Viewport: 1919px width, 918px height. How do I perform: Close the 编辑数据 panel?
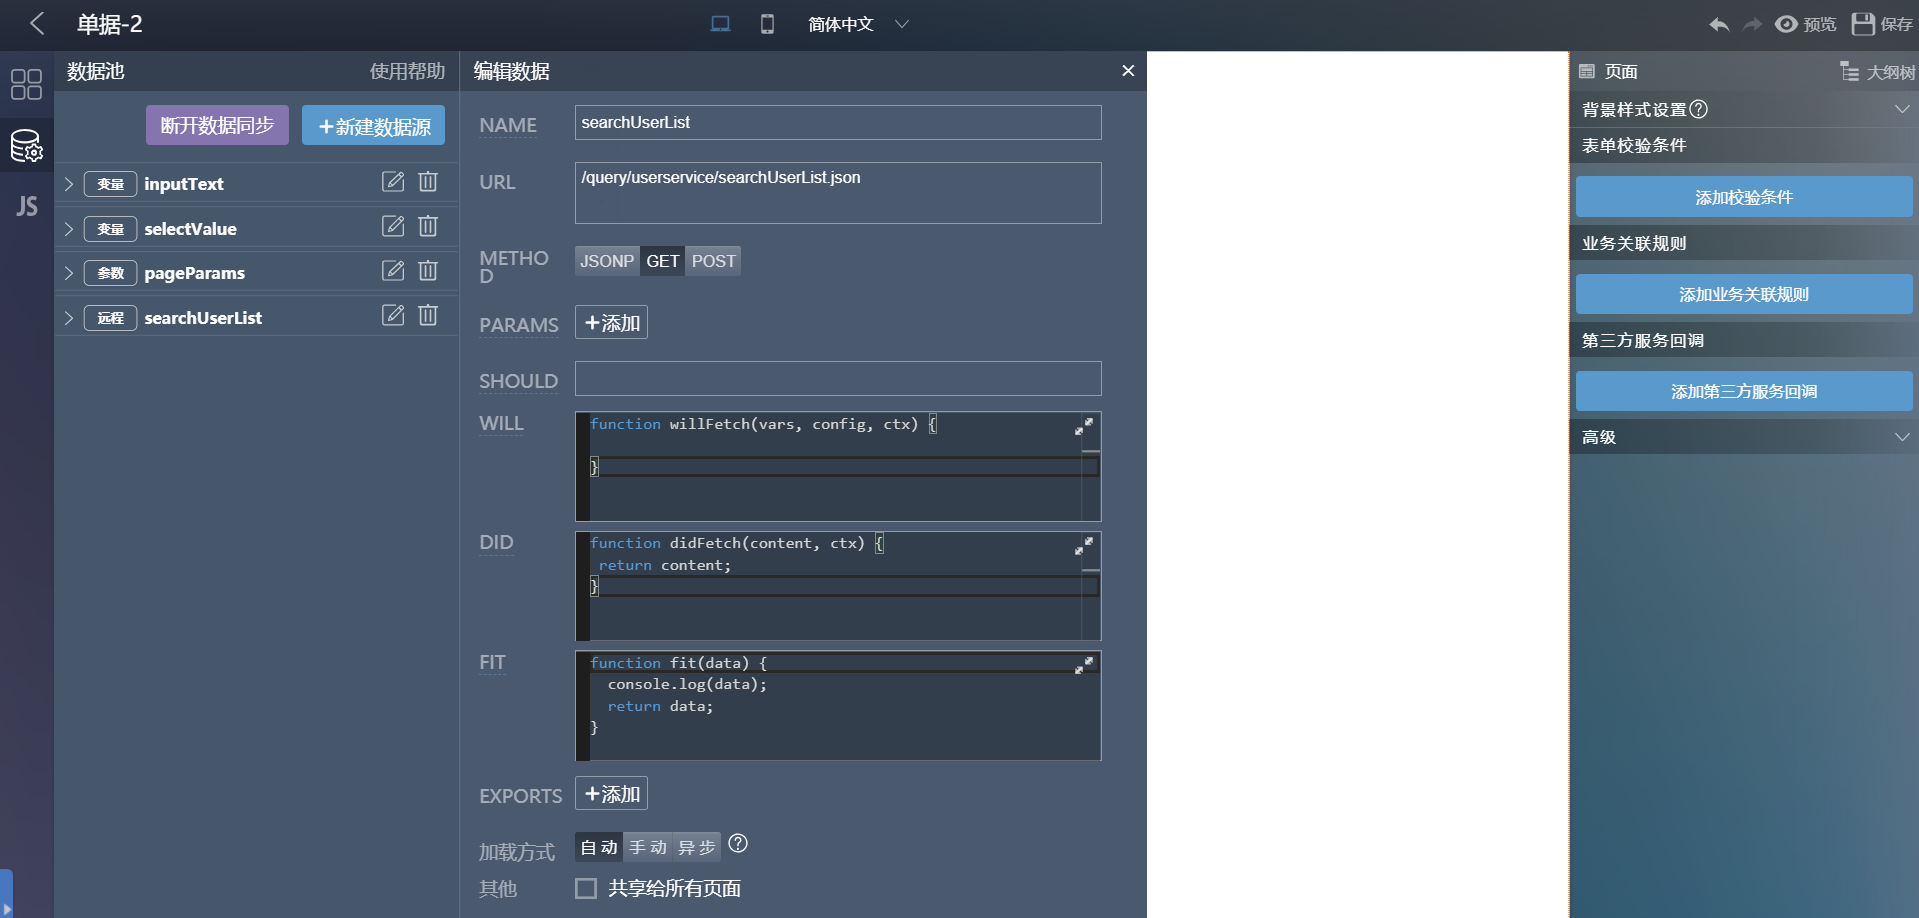tap(1128, 71)
